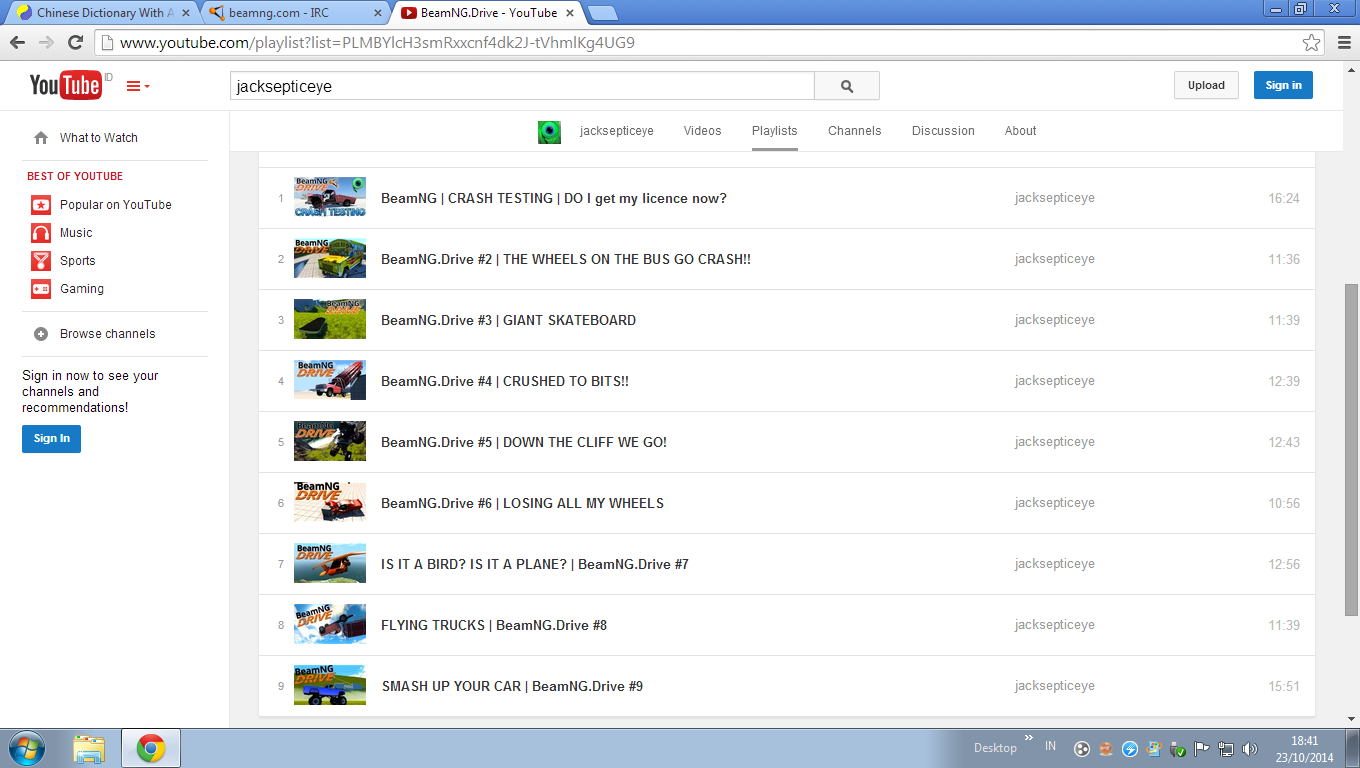Open the Windows Start button

tap(26, 748)
